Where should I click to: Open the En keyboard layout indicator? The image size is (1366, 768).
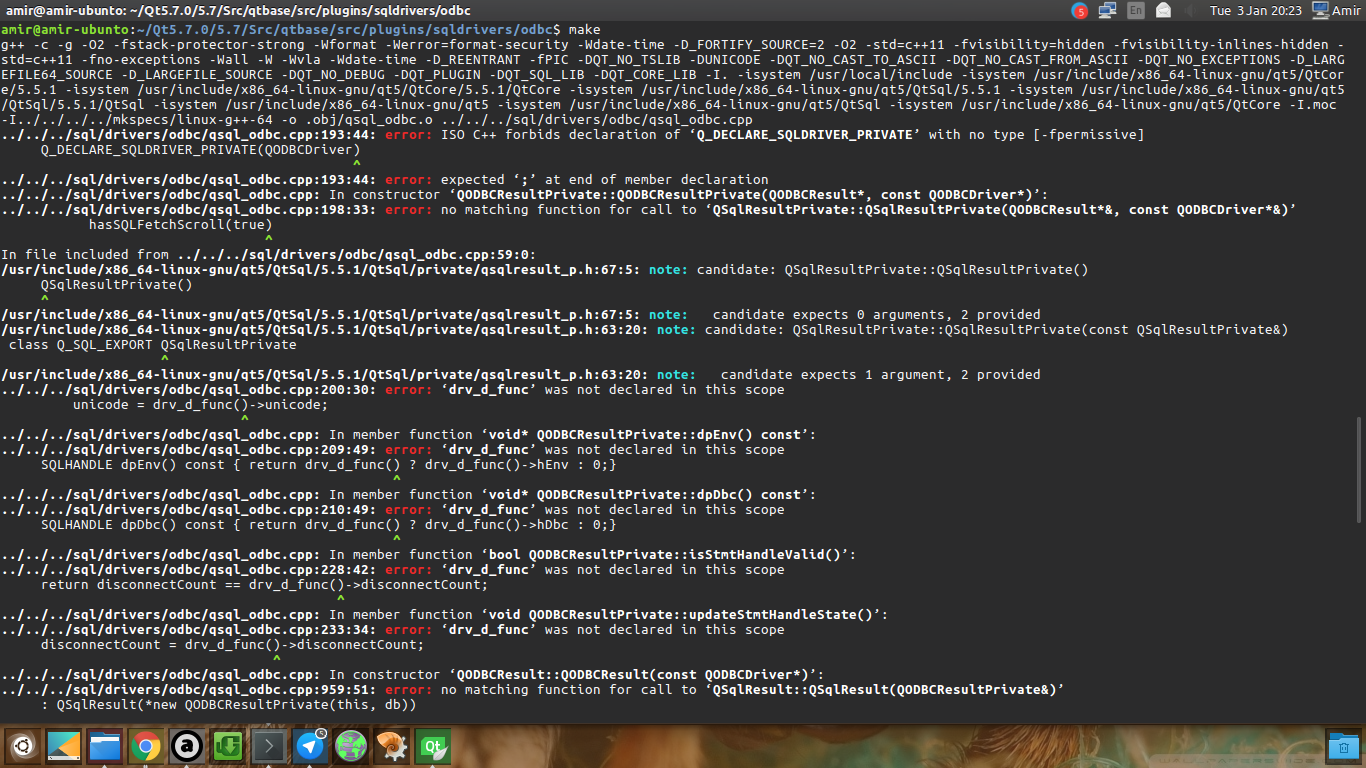point(1136,11)
